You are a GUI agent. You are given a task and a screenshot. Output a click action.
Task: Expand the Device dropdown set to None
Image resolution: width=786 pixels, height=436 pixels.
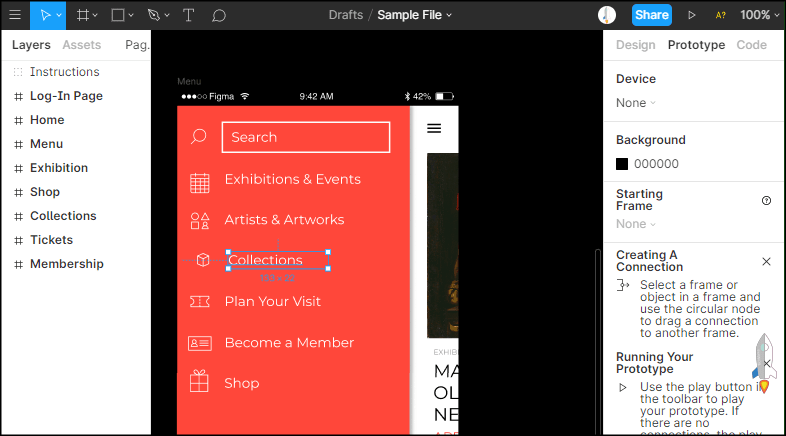point(636,103)
